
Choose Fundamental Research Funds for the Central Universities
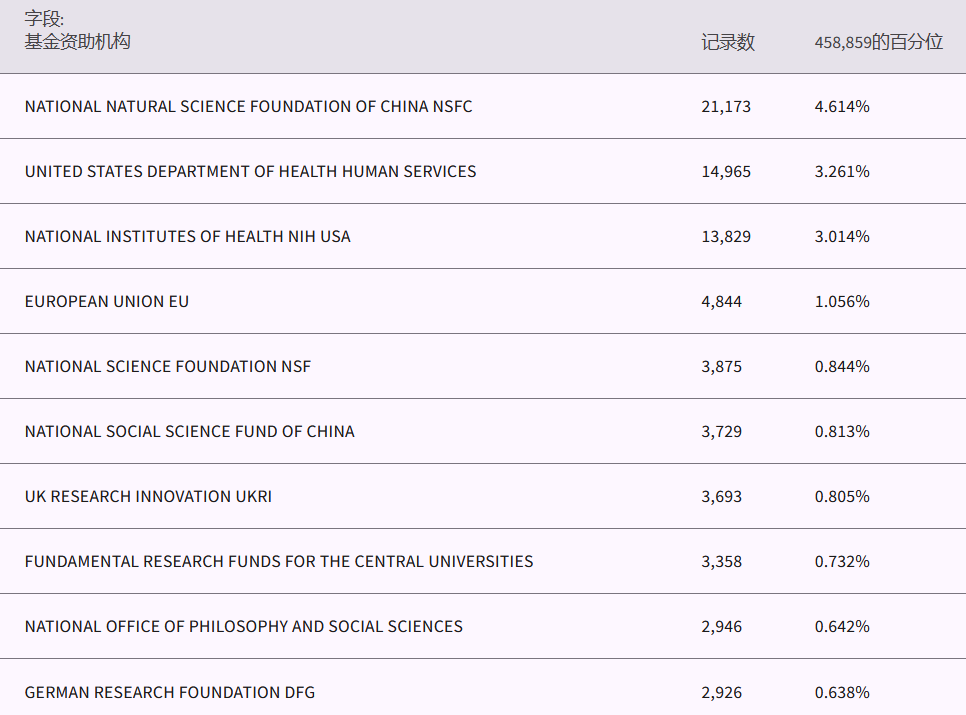pos(278,561)
